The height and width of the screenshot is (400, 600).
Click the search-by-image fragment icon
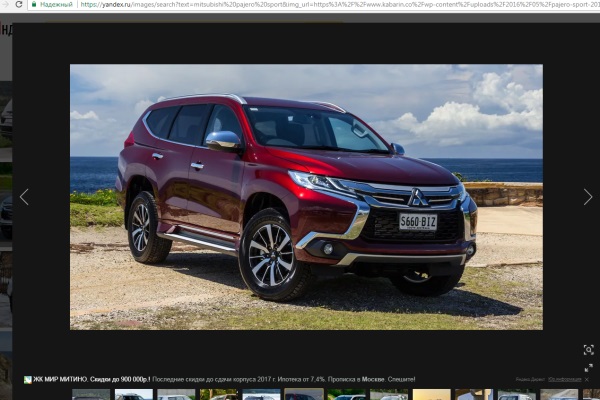click(x=588, y=349)
